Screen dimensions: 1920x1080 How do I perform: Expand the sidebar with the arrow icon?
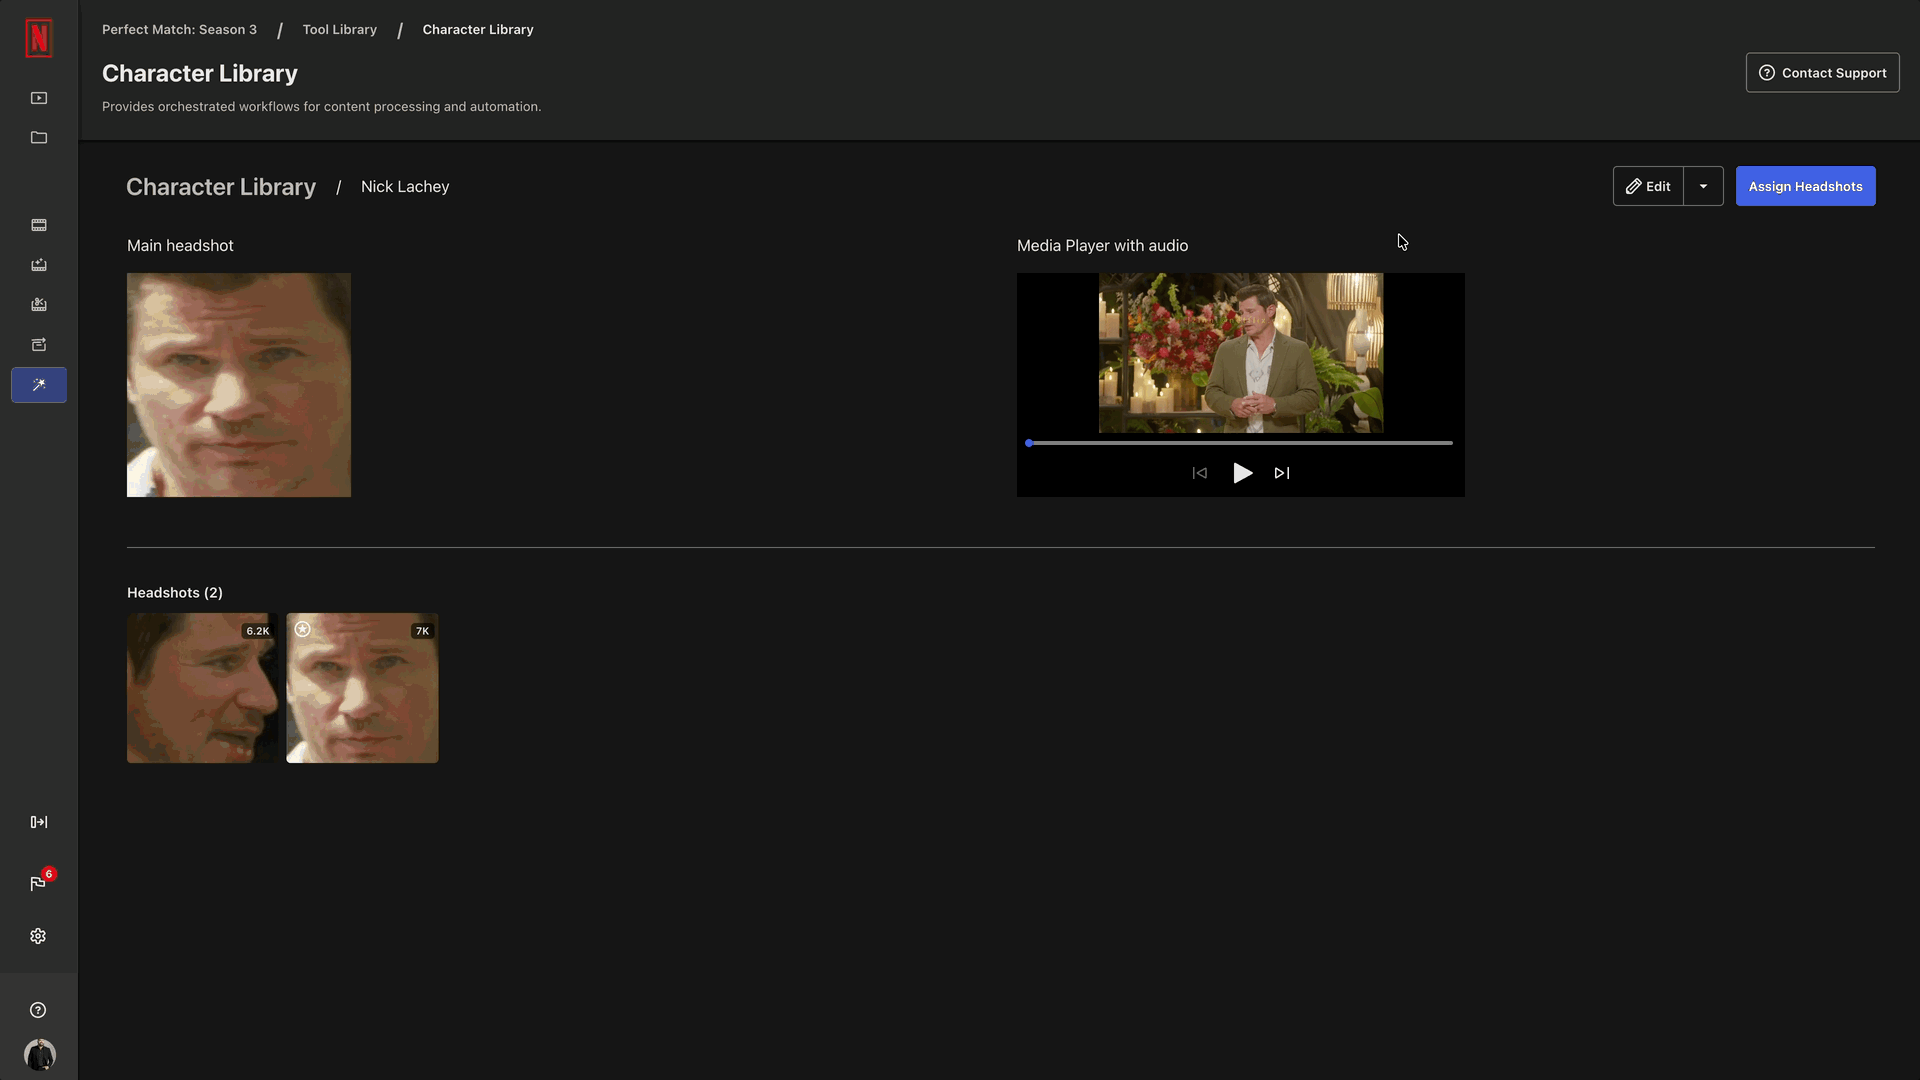pyautogui.click(x=38, y=822)
